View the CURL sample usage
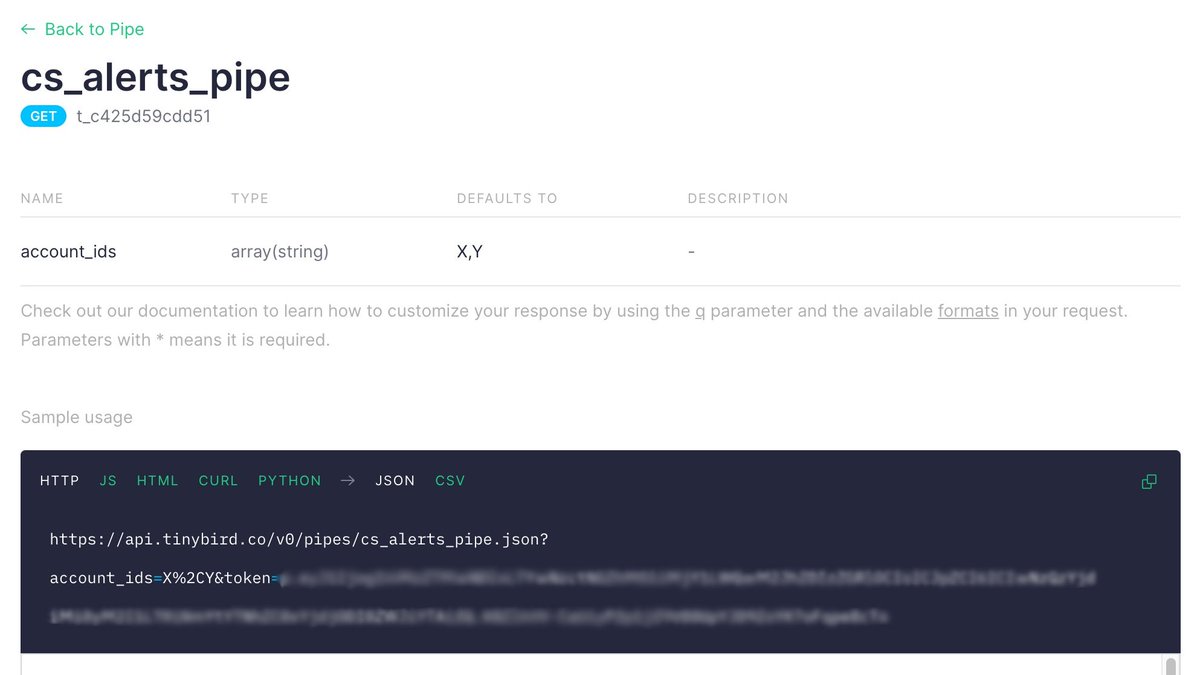The width and height of the screenshot is (1200, 675). [x=218, y=481]
